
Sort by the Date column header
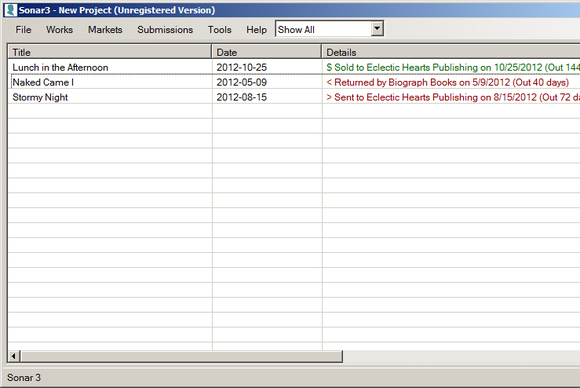[x=266, y=52]
